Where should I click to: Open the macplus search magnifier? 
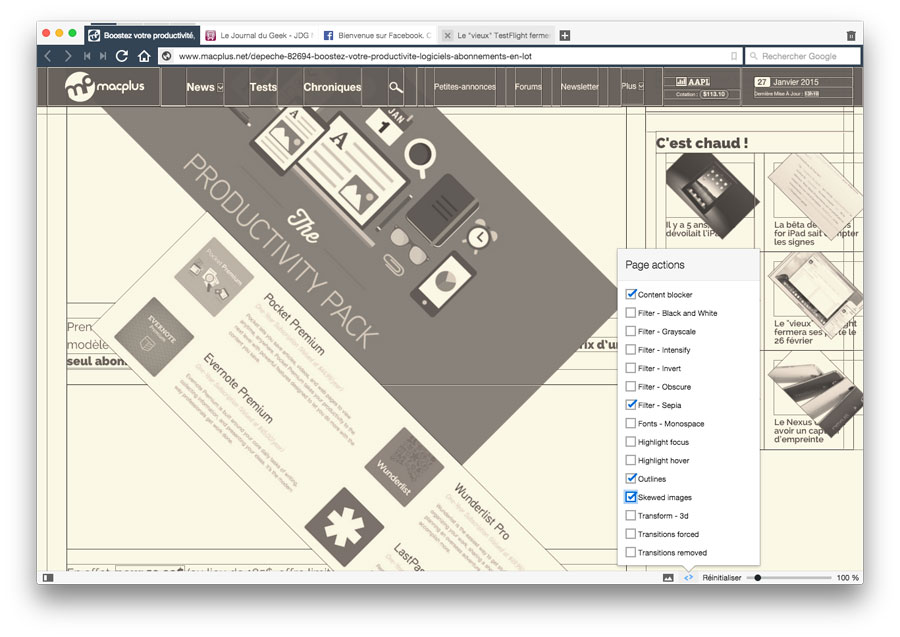396,87
